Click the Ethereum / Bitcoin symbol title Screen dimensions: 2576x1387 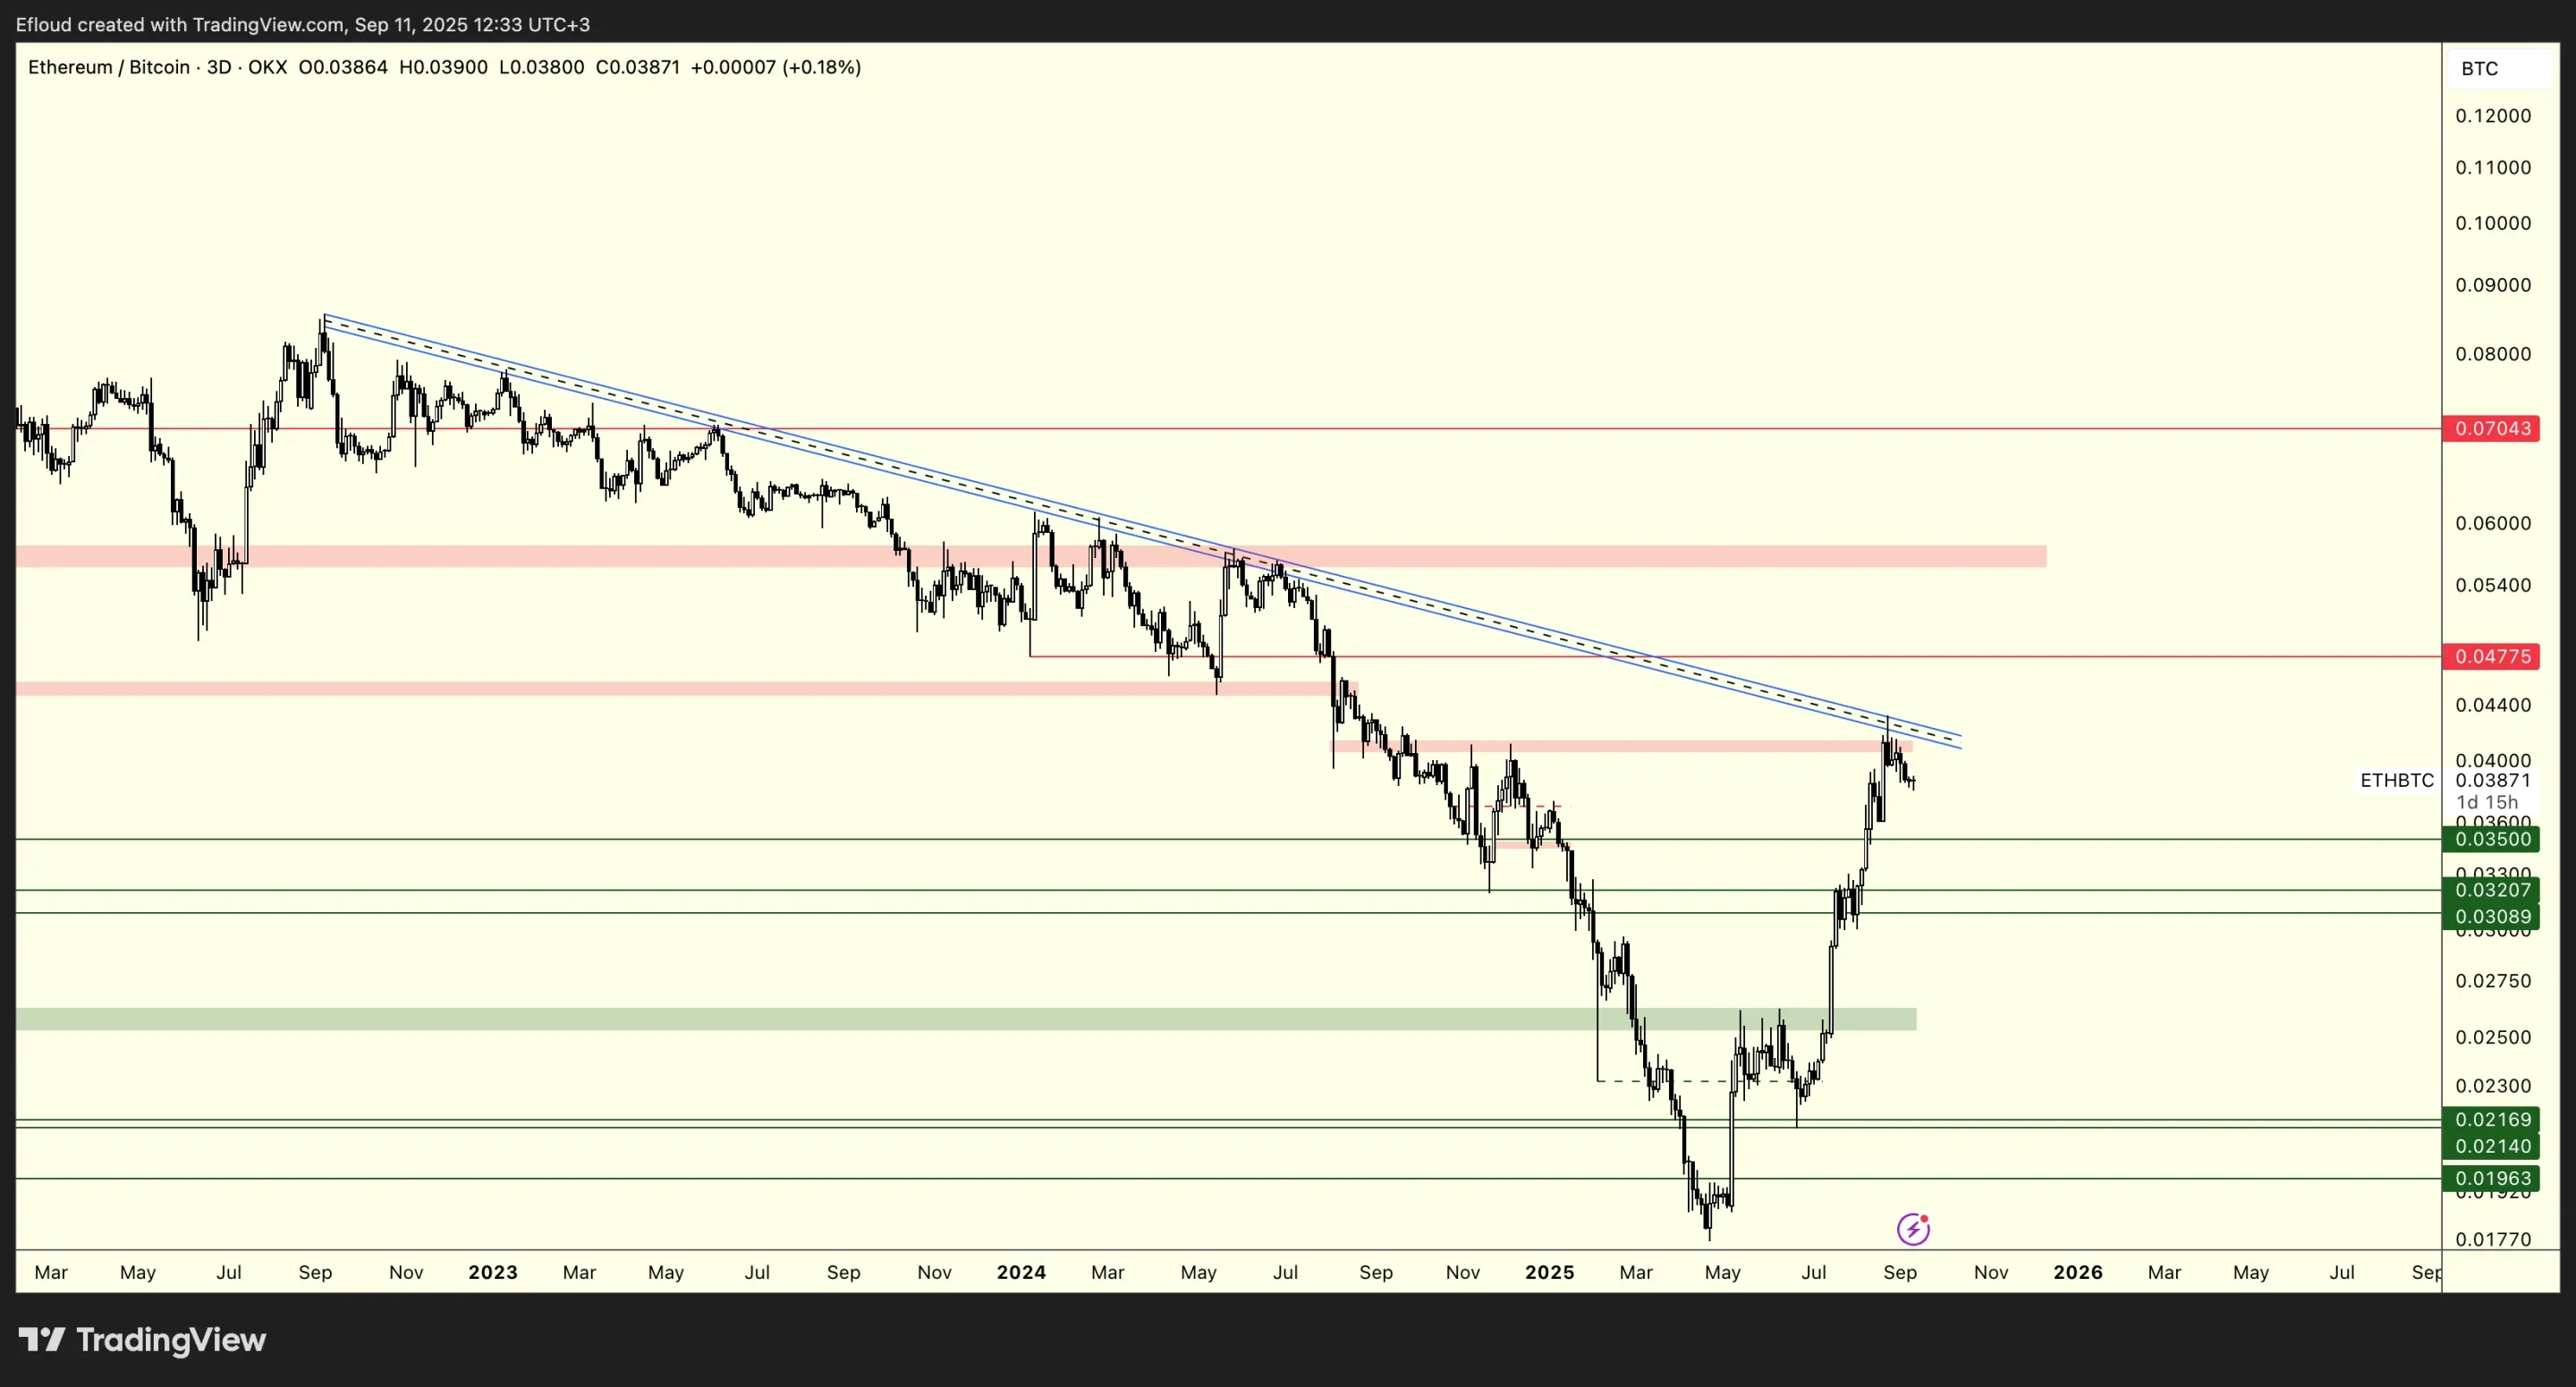(108, 67)
